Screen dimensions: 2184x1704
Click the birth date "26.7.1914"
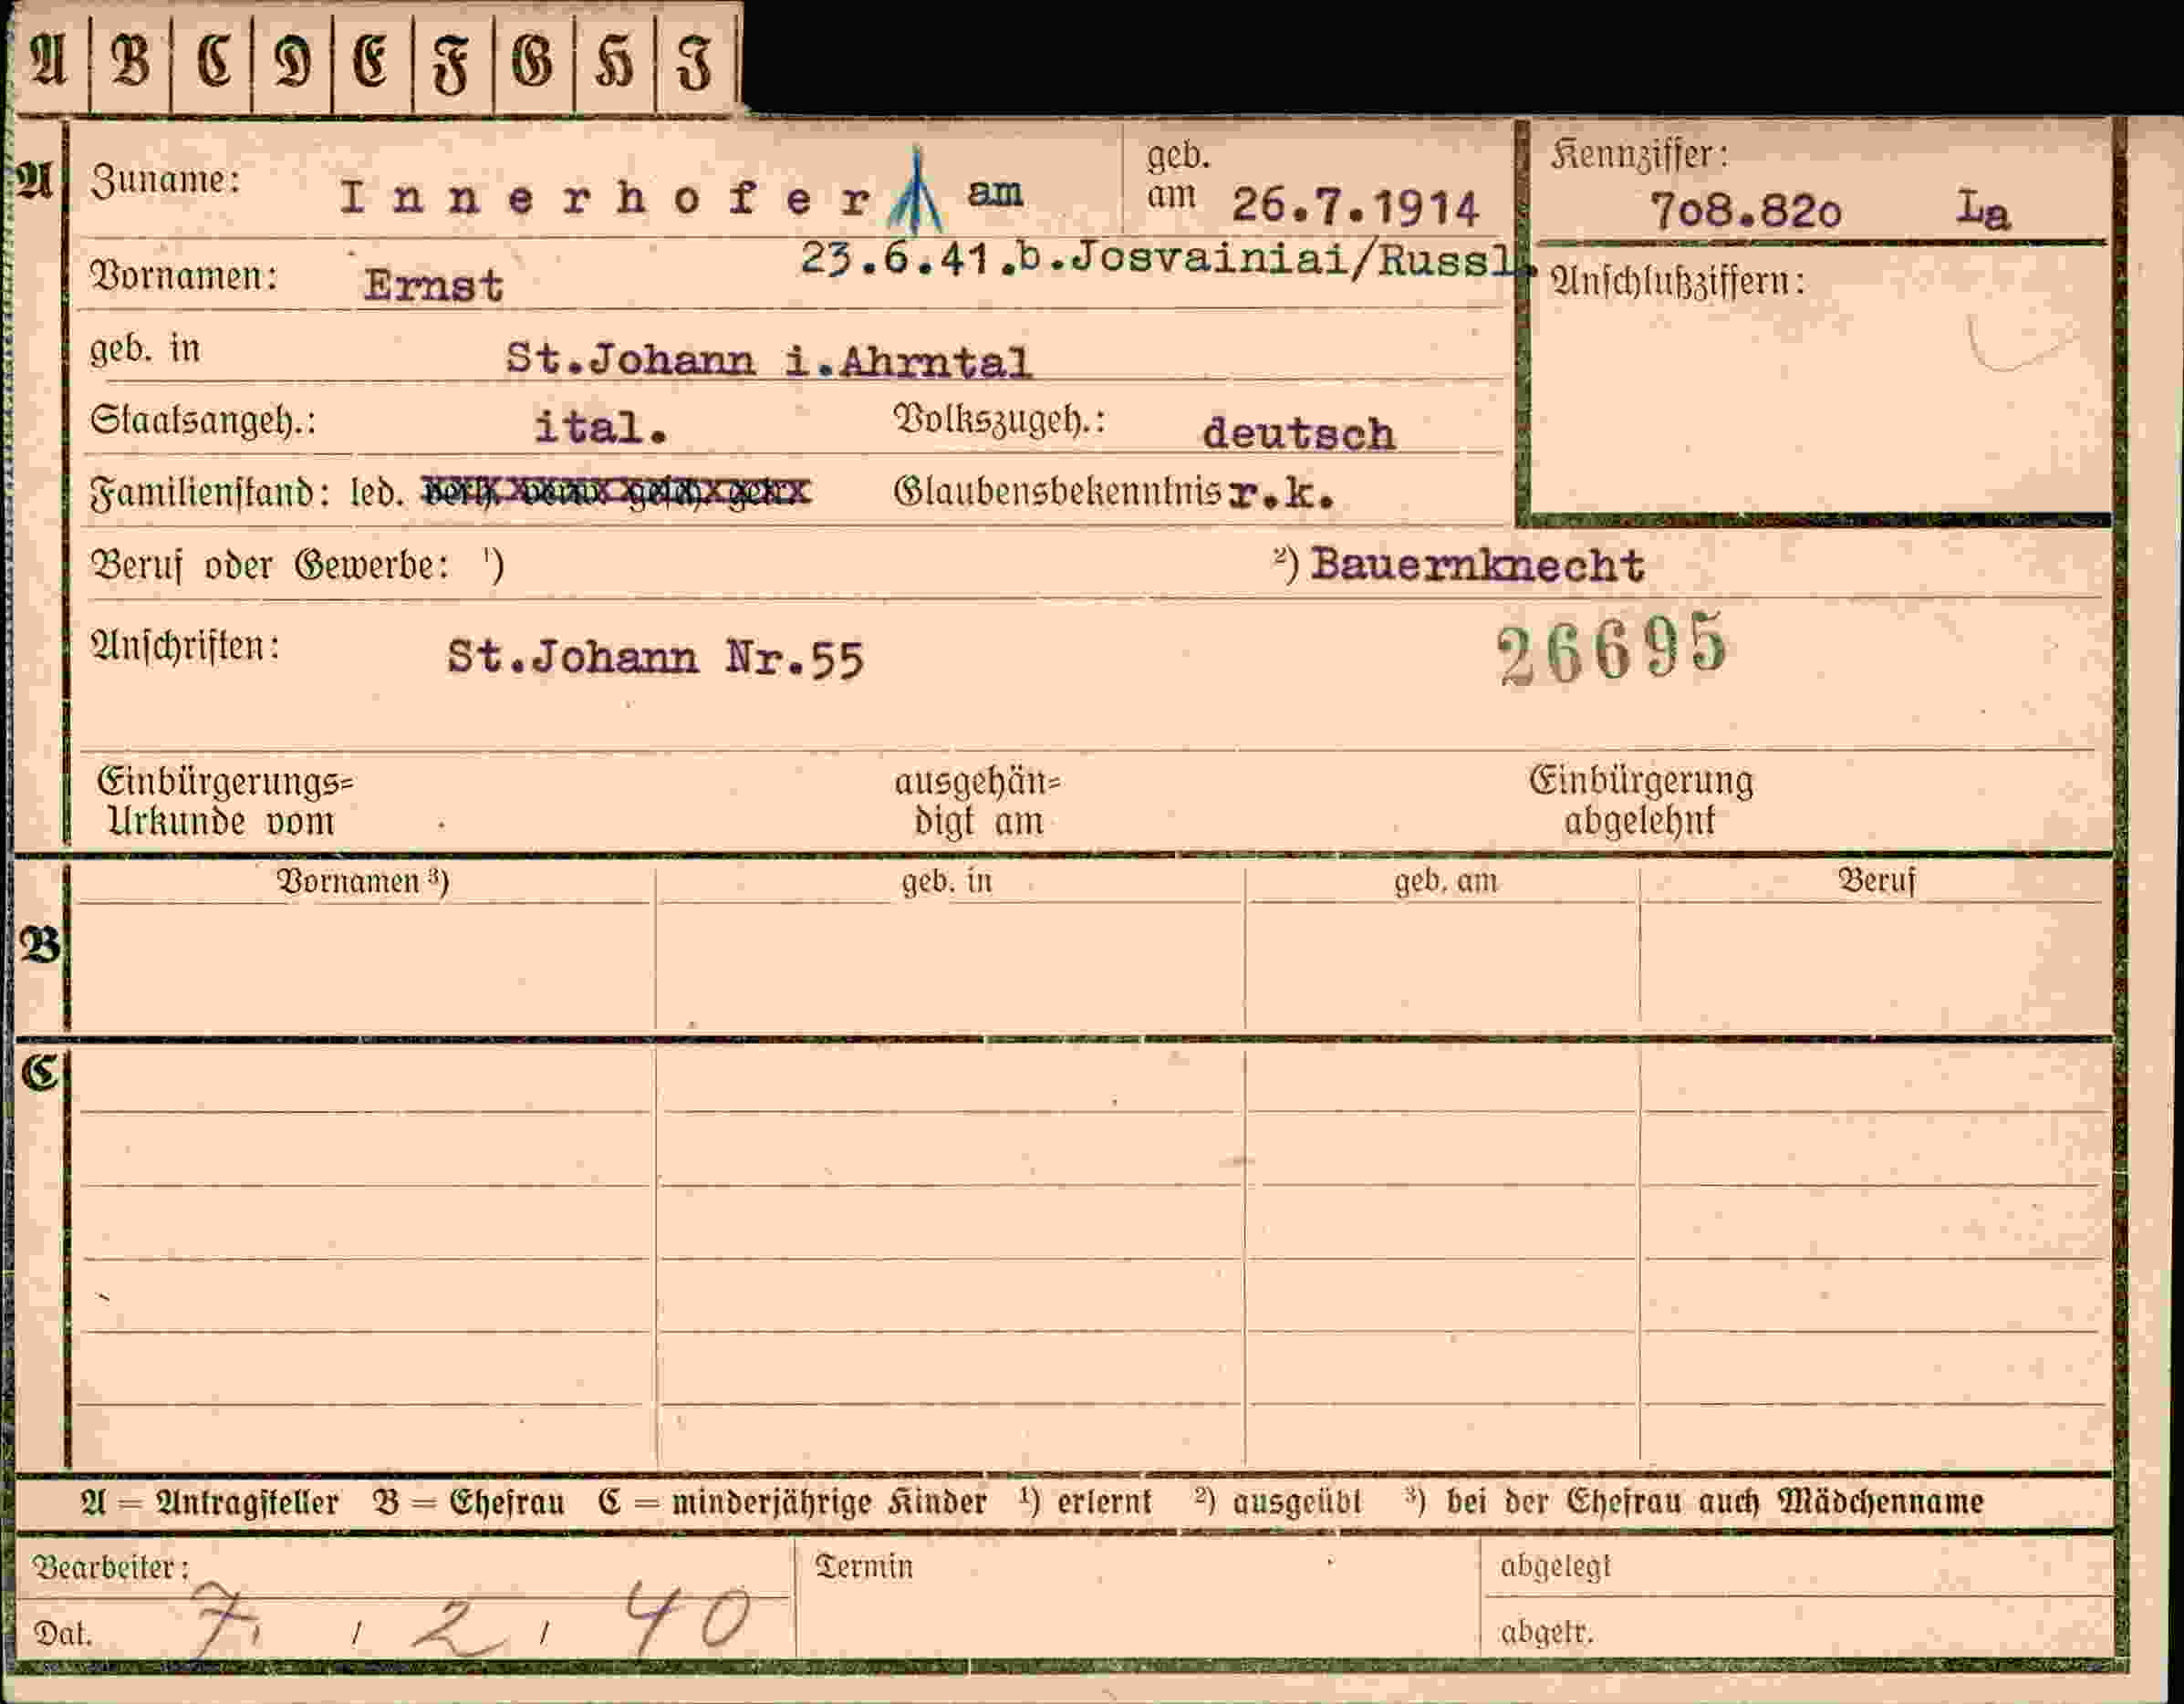pyautogui.click(x=1355, y=208)
